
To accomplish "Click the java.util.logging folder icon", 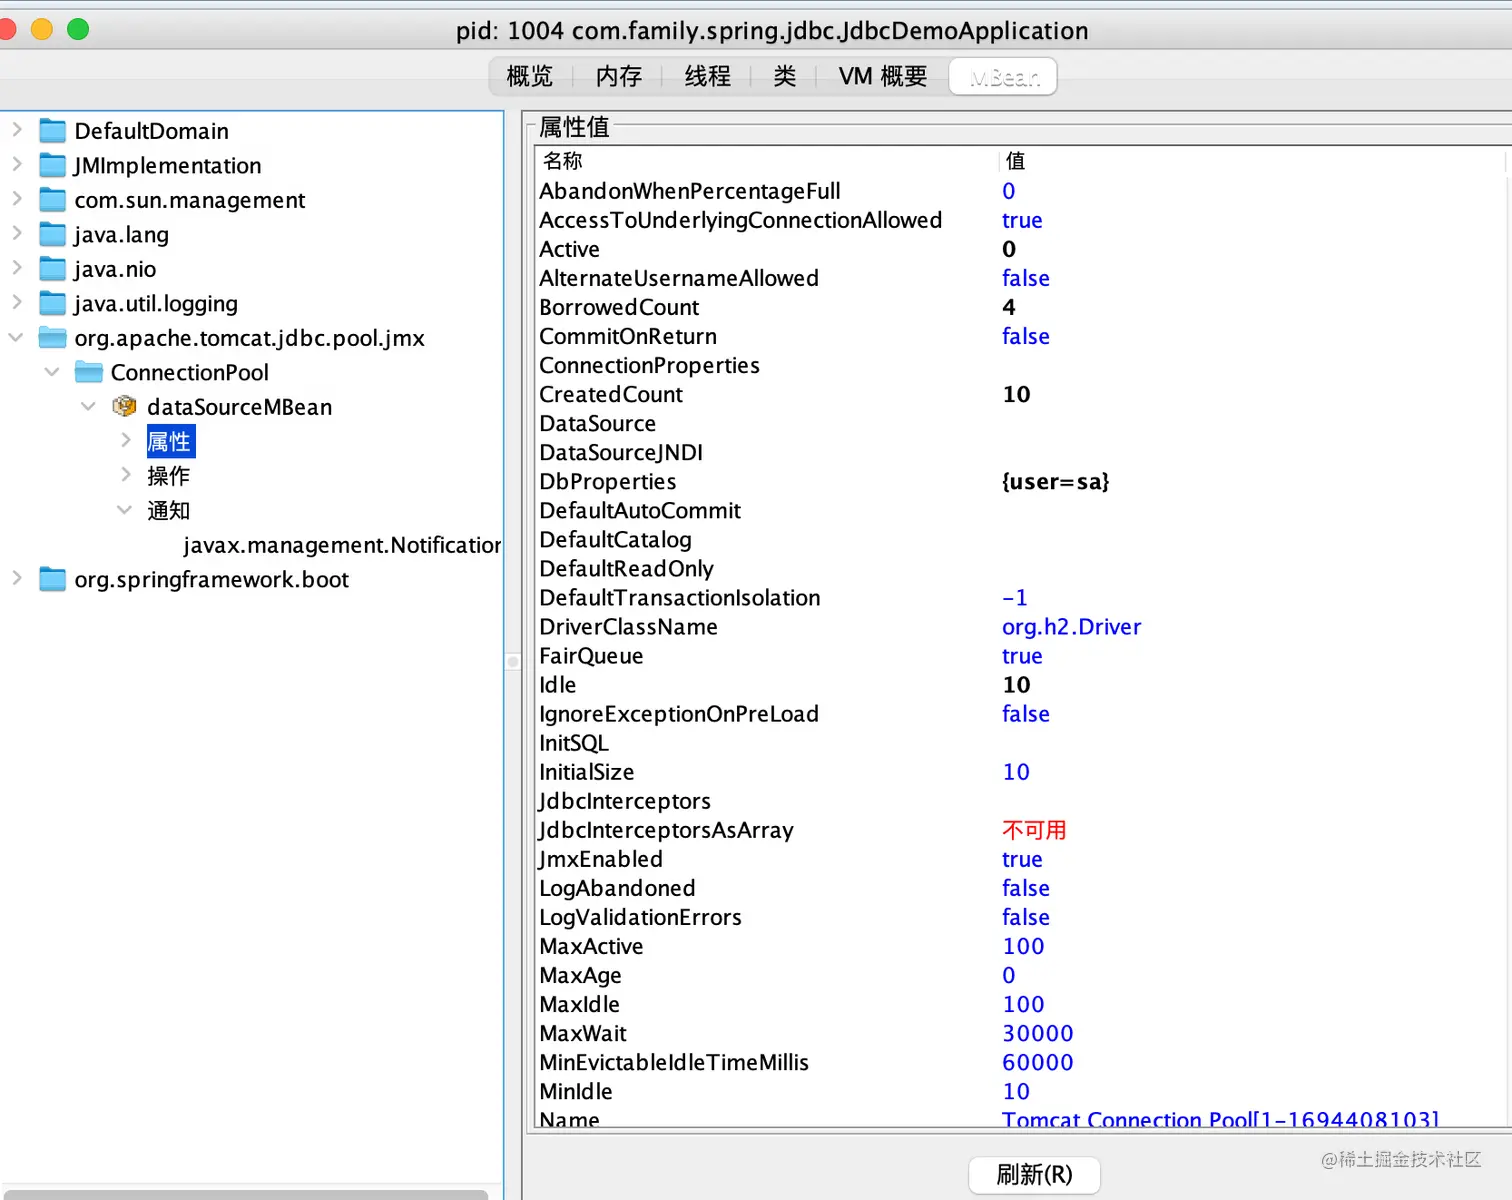I will click(x=52, y=303).
